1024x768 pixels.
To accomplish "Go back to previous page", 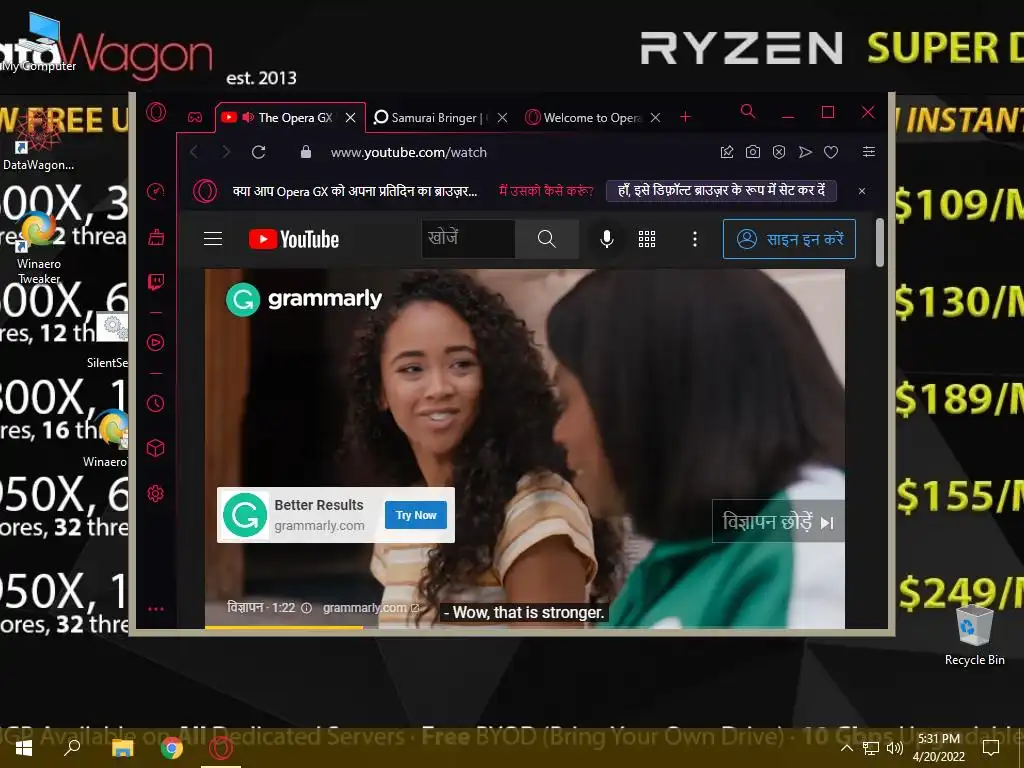I will 194,152.
